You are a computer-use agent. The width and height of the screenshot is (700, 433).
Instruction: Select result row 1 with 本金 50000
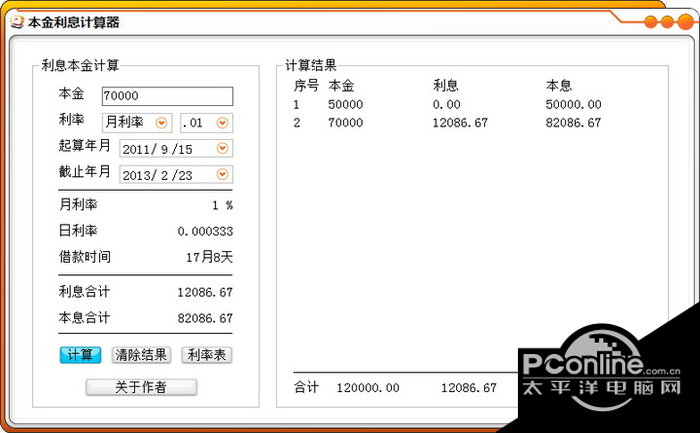click(x=447, y=104)
